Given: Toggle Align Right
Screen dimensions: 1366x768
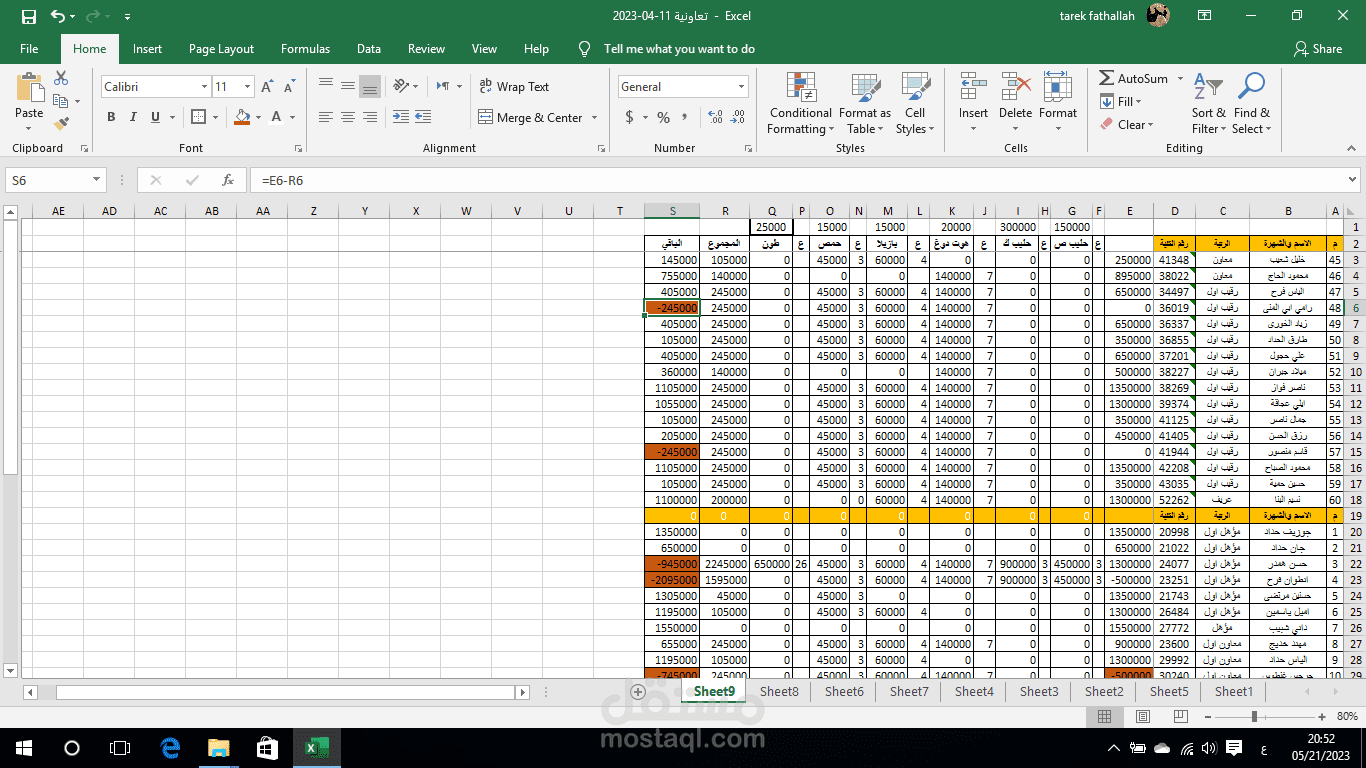Looking at the screenshot, I should tap(369, 117).
